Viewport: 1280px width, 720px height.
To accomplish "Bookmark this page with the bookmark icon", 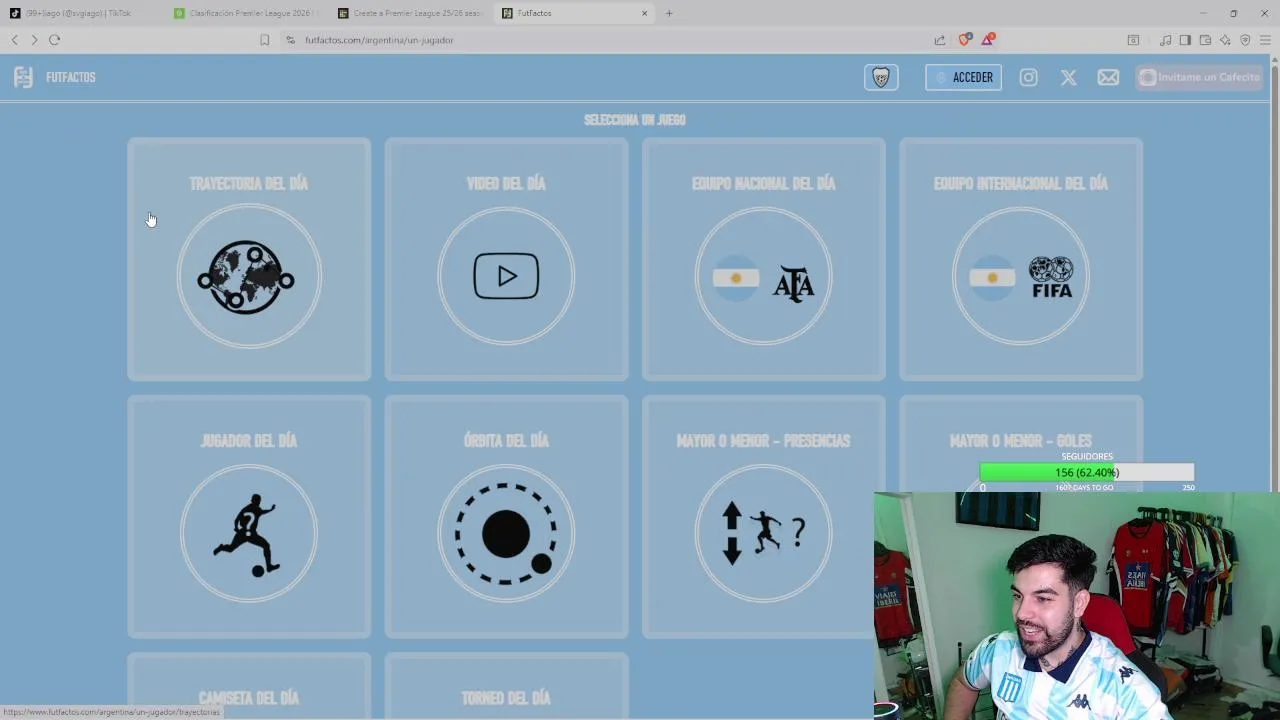I will [x=264, y=40].
